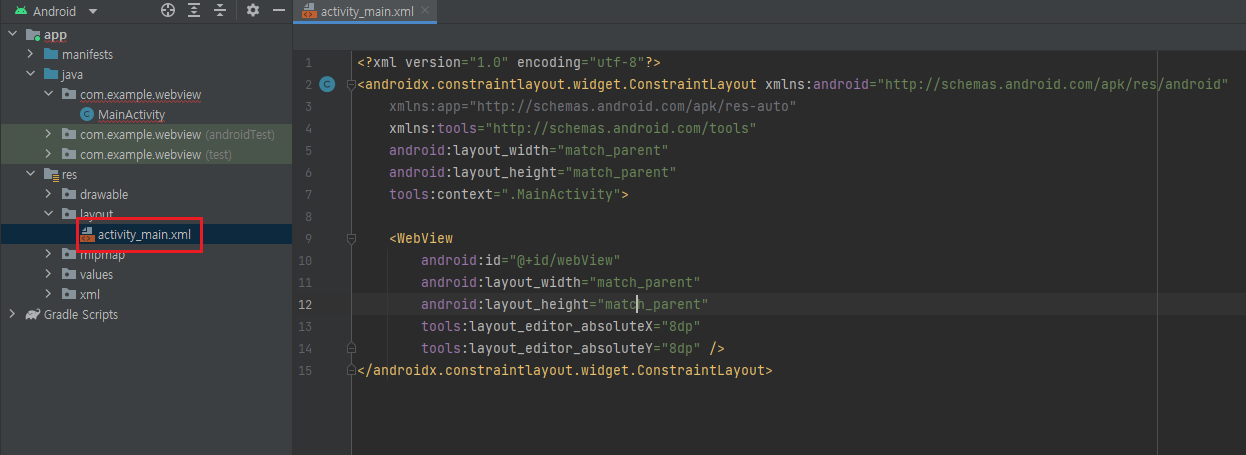
Task: Click the Collapse All toolbar icon
Action: [x=220, y=11]
